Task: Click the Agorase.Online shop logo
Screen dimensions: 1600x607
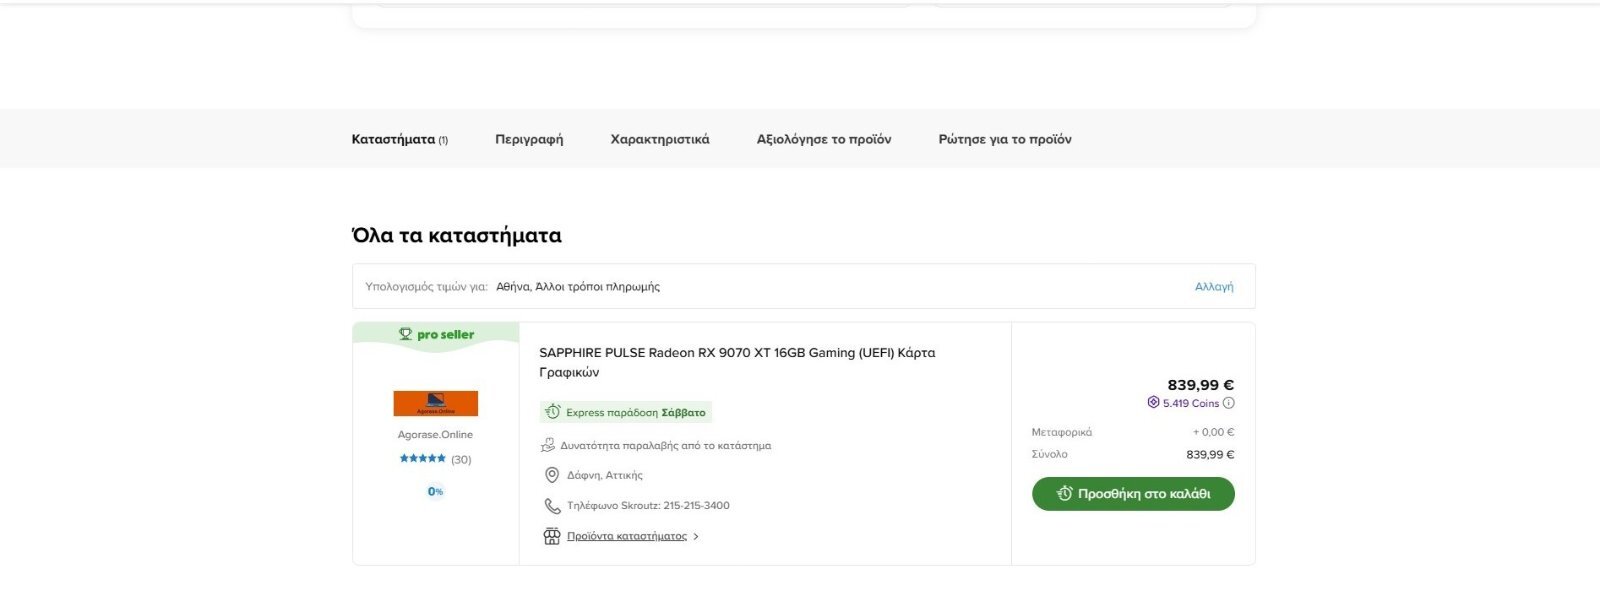Action: tap(435, 403)
